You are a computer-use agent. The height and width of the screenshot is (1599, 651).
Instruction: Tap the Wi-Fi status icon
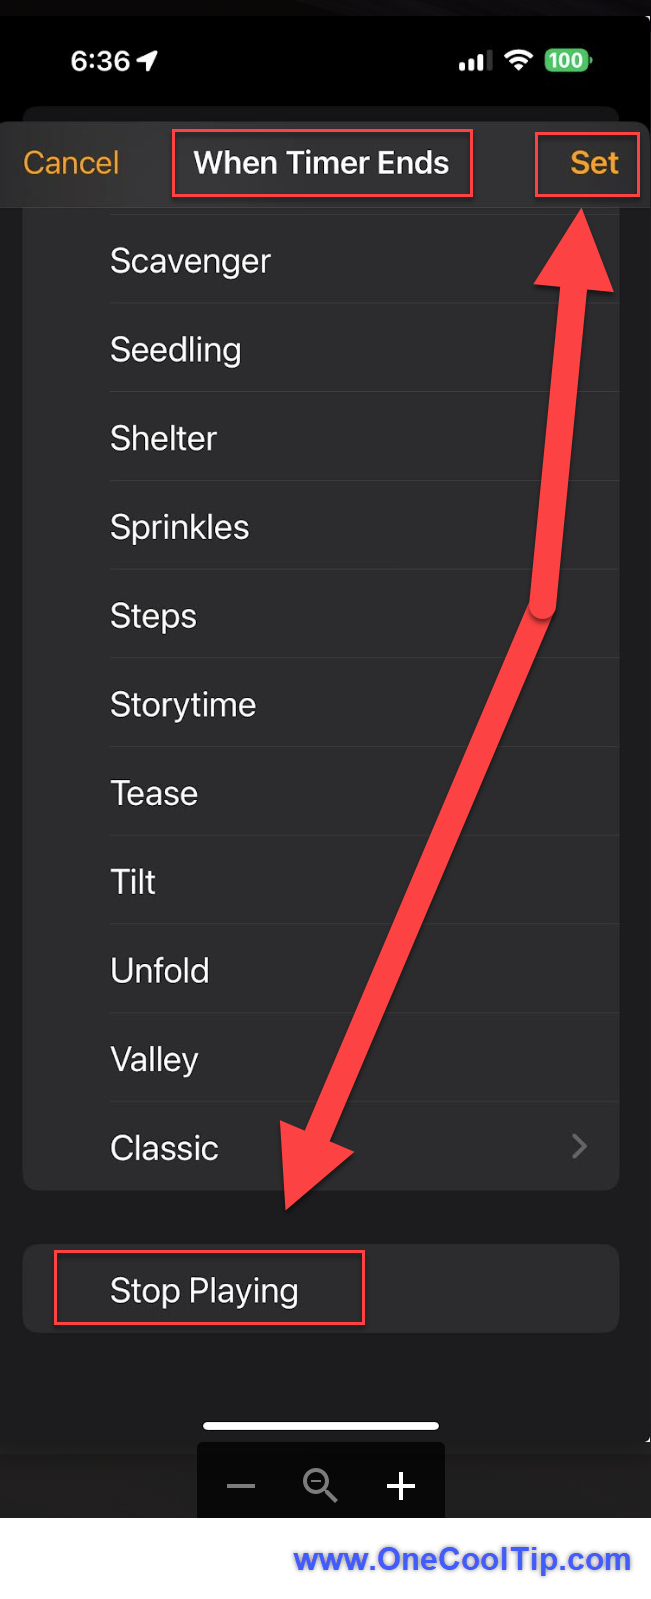point(518,60)
